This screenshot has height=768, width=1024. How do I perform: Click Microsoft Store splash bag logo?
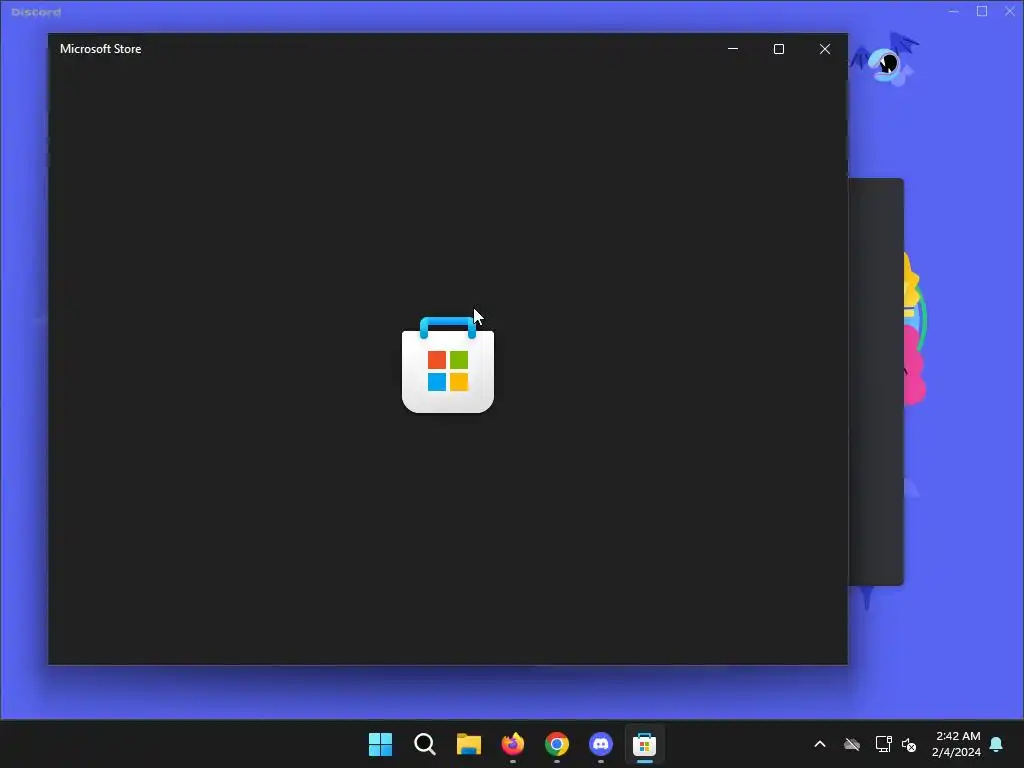pos(448,364)
